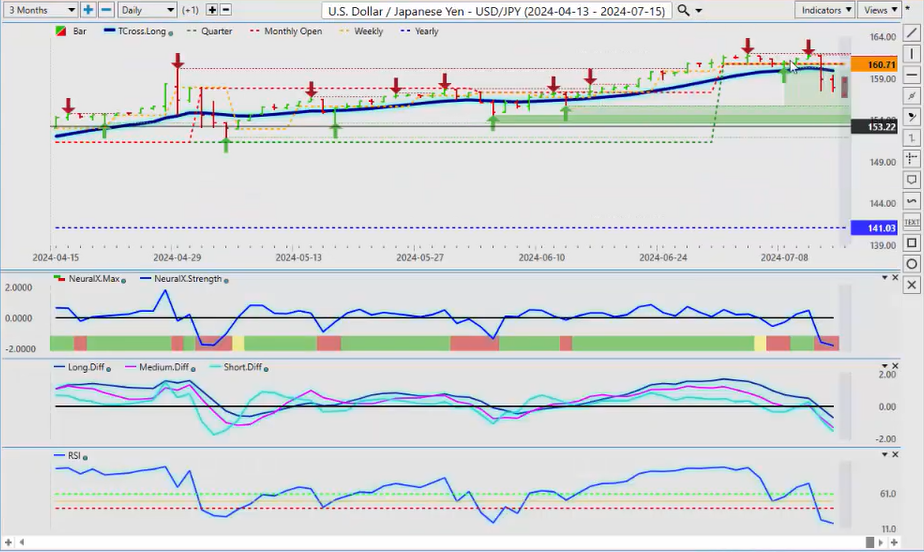Activate the crosshair cursor tool
Viewport: 924px width, 552px height.
(912, 158)
